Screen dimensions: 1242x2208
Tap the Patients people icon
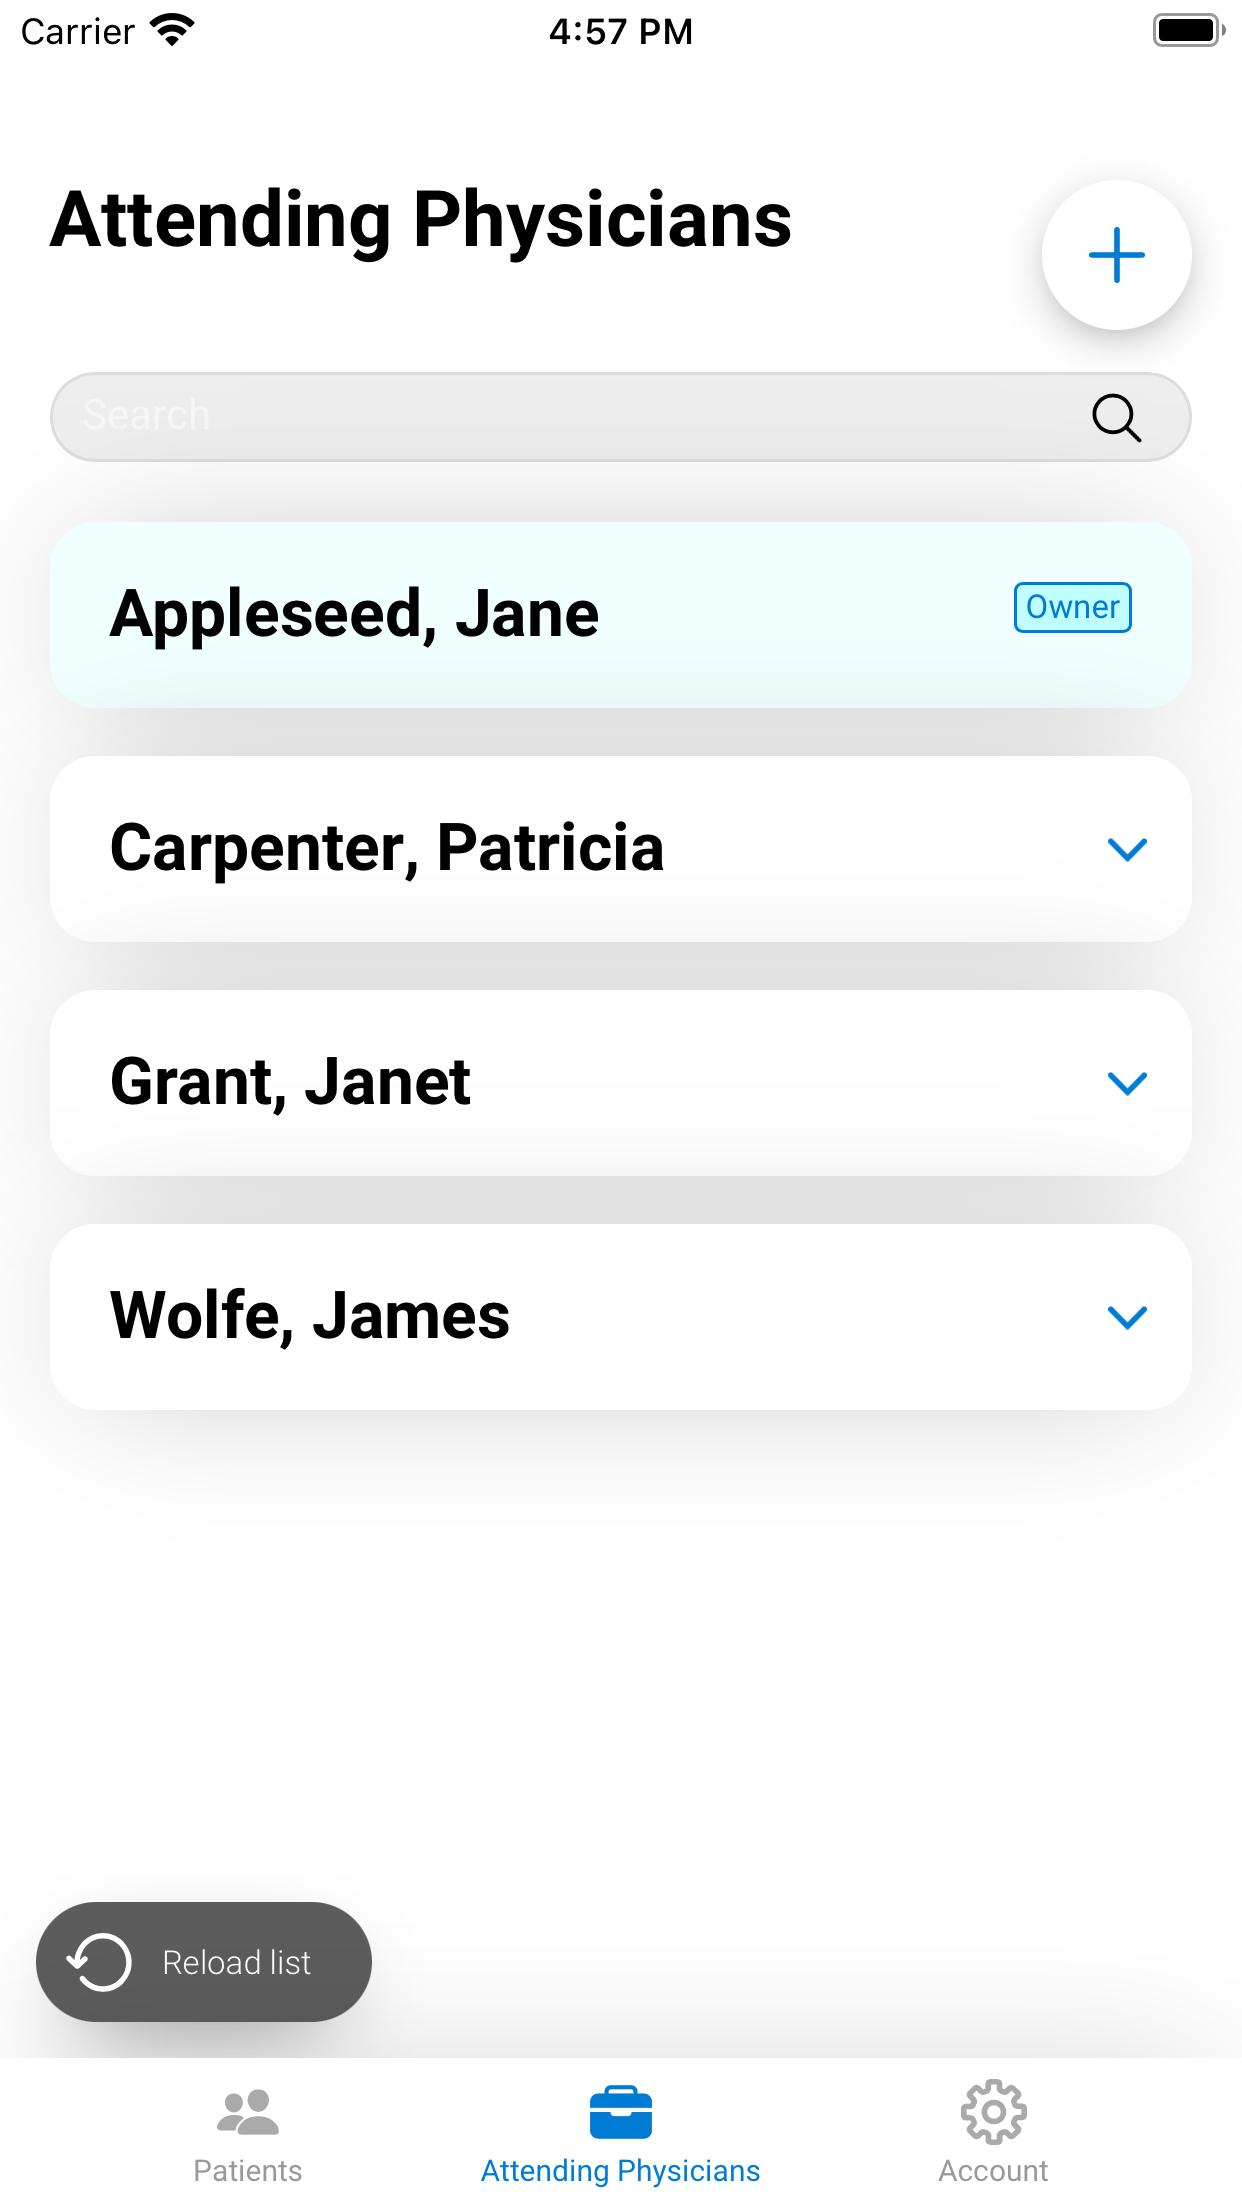click(247, 2112)
